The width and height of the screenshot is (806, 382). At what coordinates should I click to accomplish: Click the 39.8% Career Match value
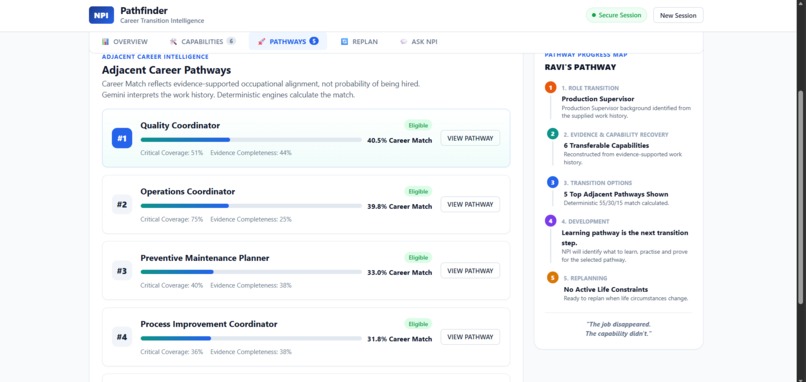(x=399, y=207)
